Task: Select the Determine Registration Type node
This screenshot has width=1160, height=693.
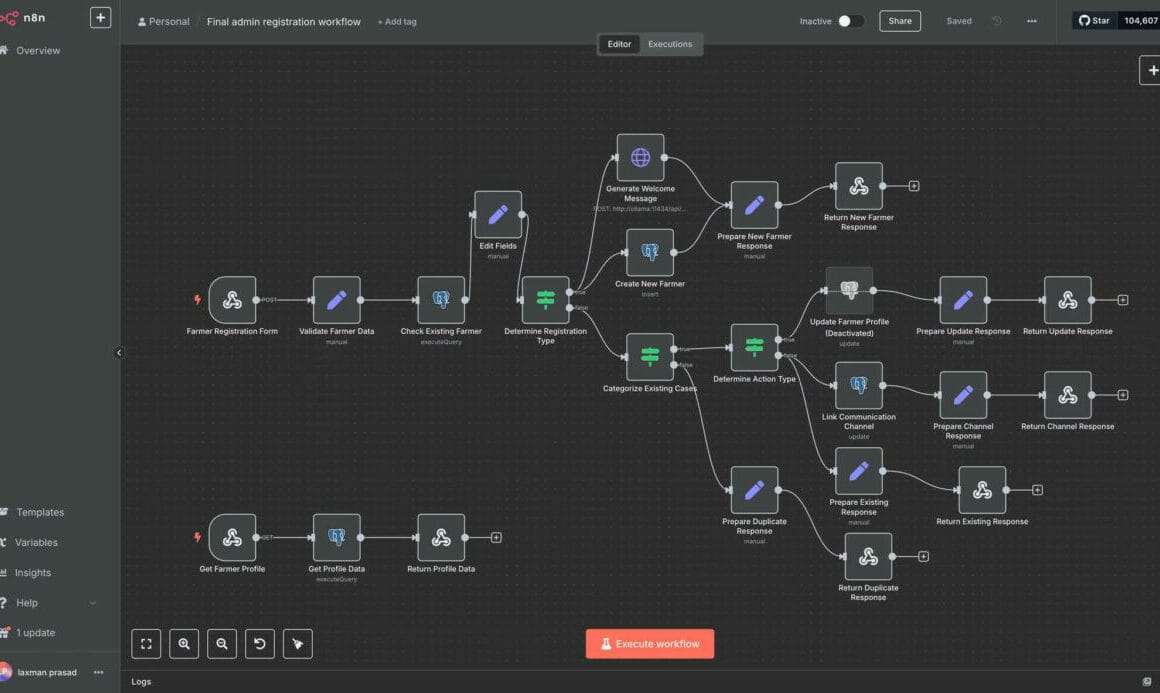Action: coord(545,300)
